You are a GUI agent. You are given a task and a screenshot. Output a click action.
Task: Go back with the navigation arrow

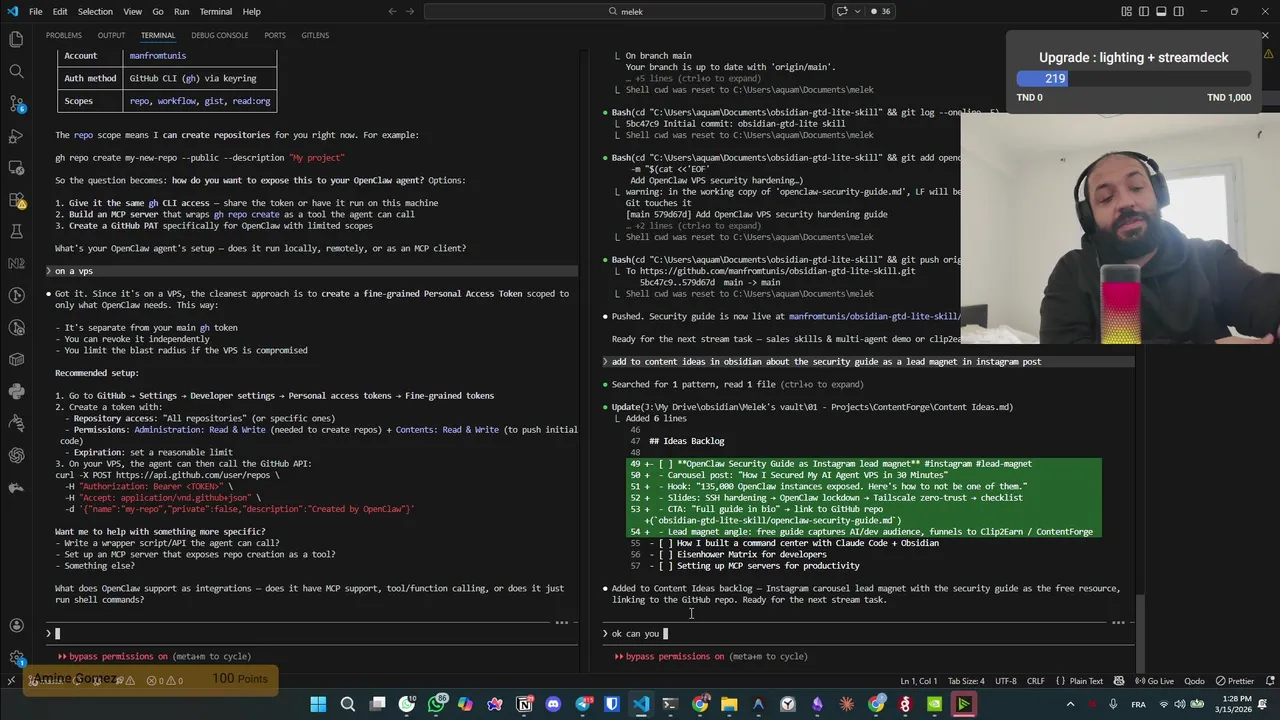coord(392,11)
